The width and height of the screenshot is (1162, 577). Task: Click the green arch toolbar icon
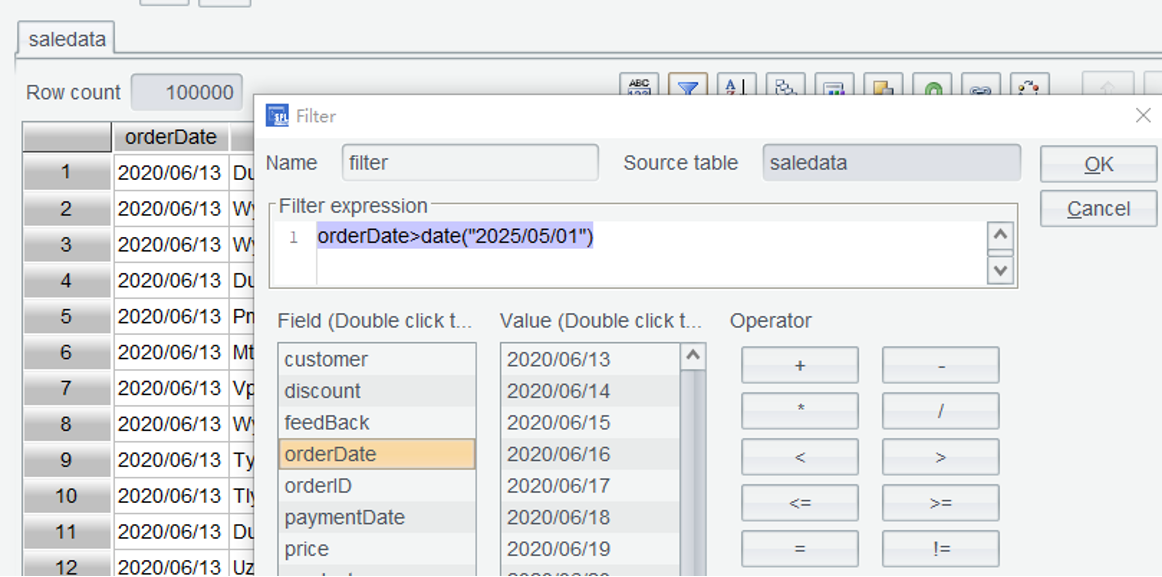click(x=932, y=88)
